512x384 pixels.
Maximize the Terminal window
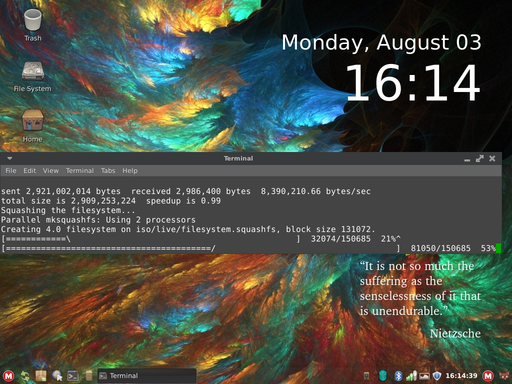480,159
